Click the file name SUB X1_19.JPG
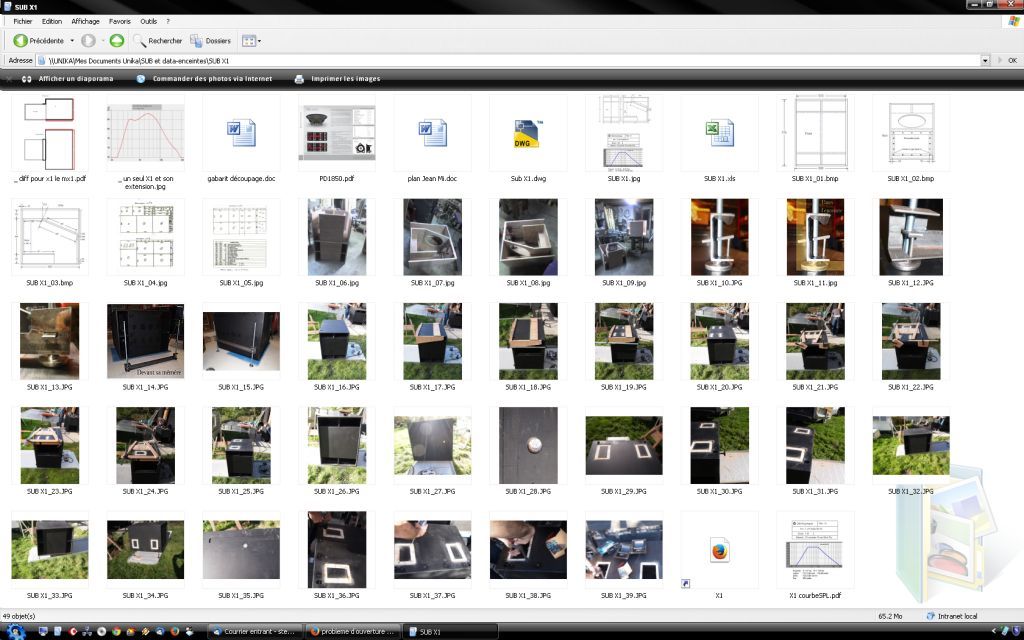 624,387
